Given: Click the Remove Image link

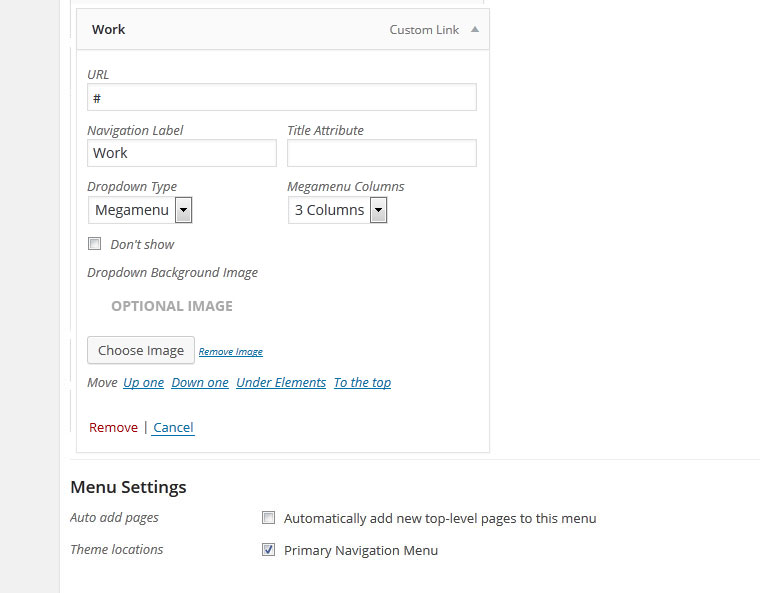Looking at the screenshot, I should click(230, 352).
